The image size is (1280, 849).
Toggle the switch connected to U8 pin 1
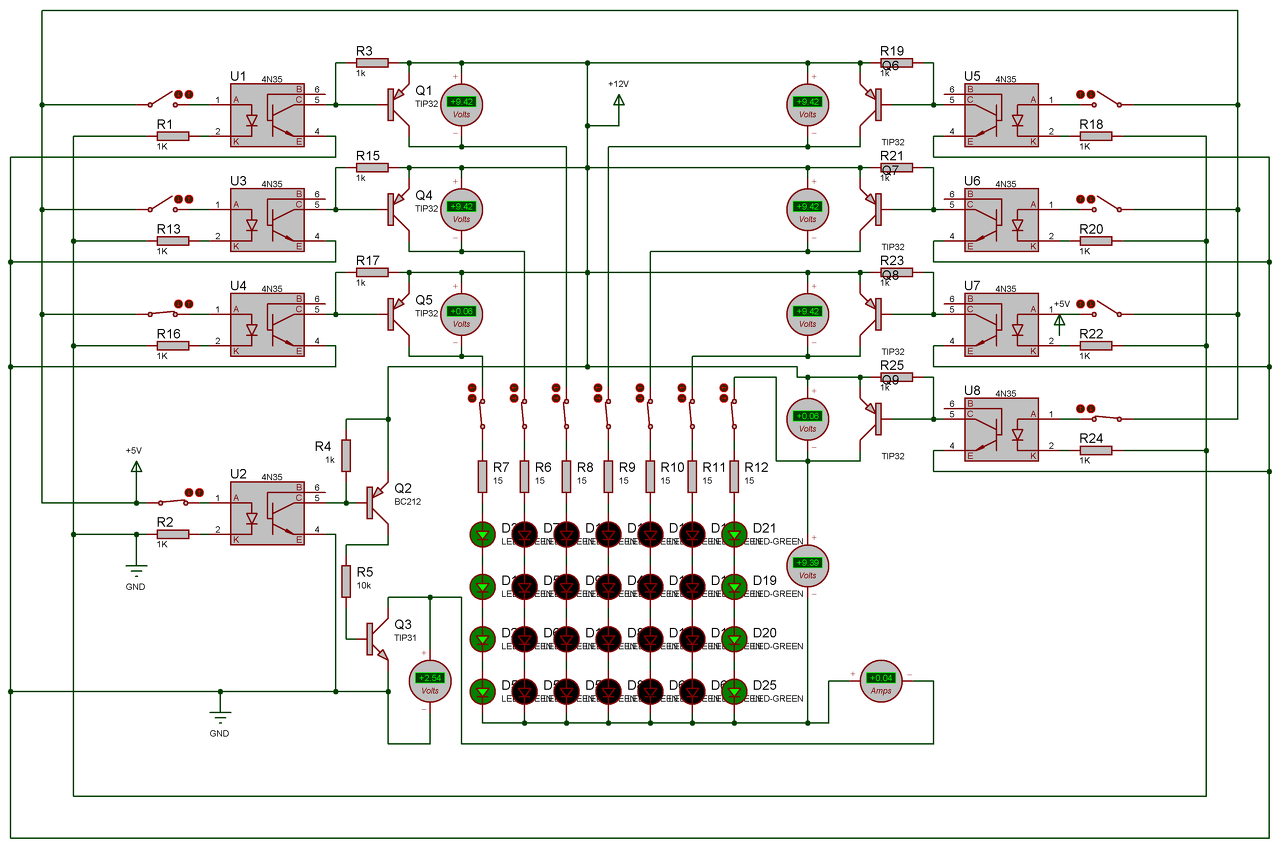coord(1100,413)
